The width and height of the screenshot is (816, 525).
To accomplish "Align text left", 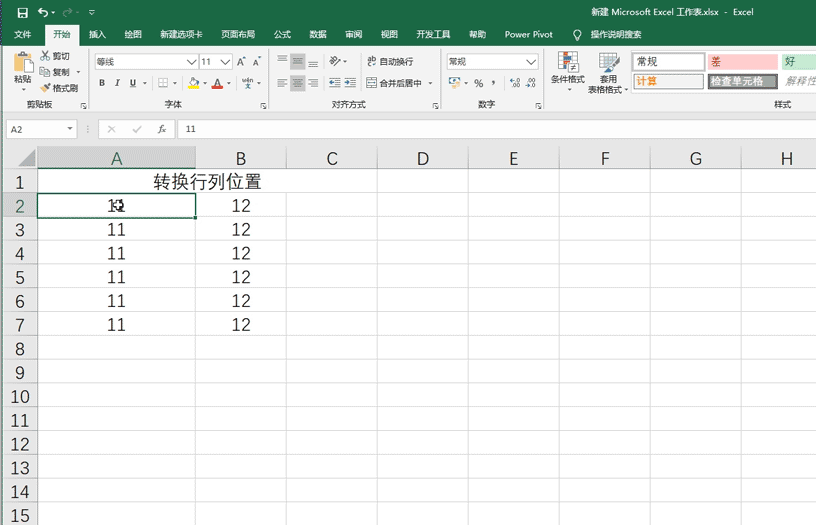I will tap(282, 83).
